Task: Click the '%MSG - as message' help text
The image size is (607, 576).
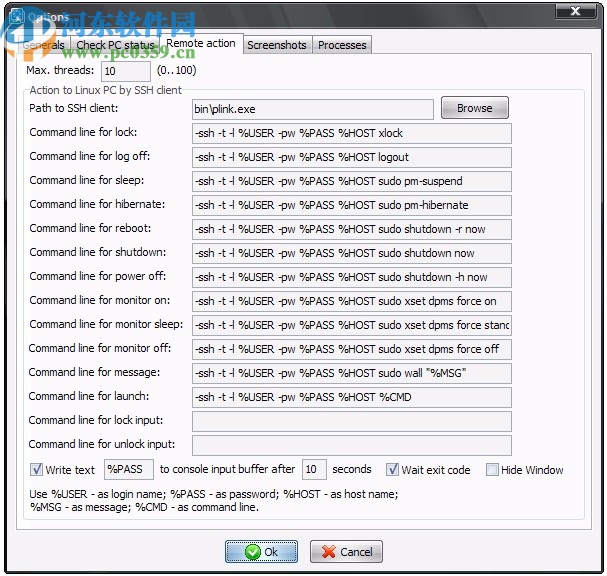Action: click(81, 507)
